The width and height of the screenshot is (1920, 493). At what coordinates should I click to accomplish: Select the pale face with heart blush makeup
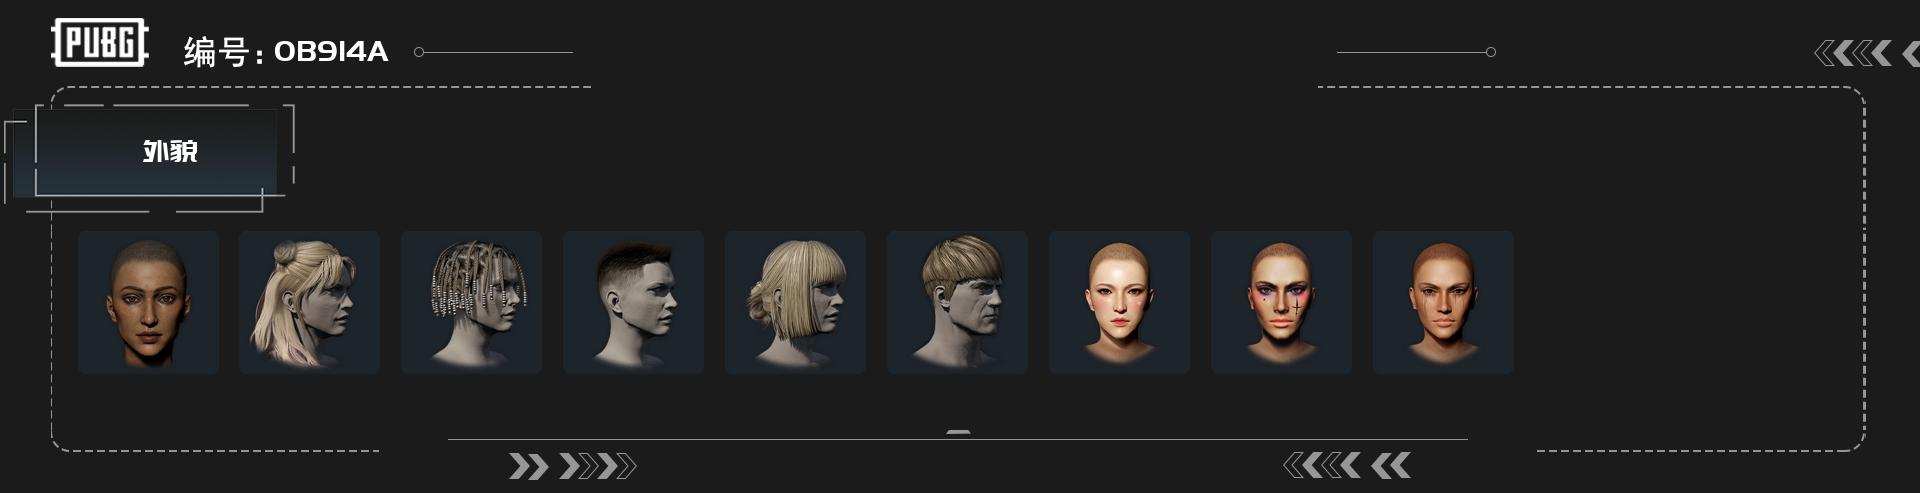pyautogui.click(x=1119, y=303)
